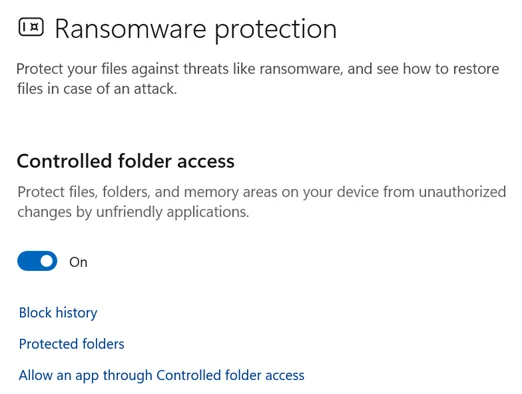Click the 'Controlled folder access' section heading
The width and height of the screenshot is (522, 394).
126,161
